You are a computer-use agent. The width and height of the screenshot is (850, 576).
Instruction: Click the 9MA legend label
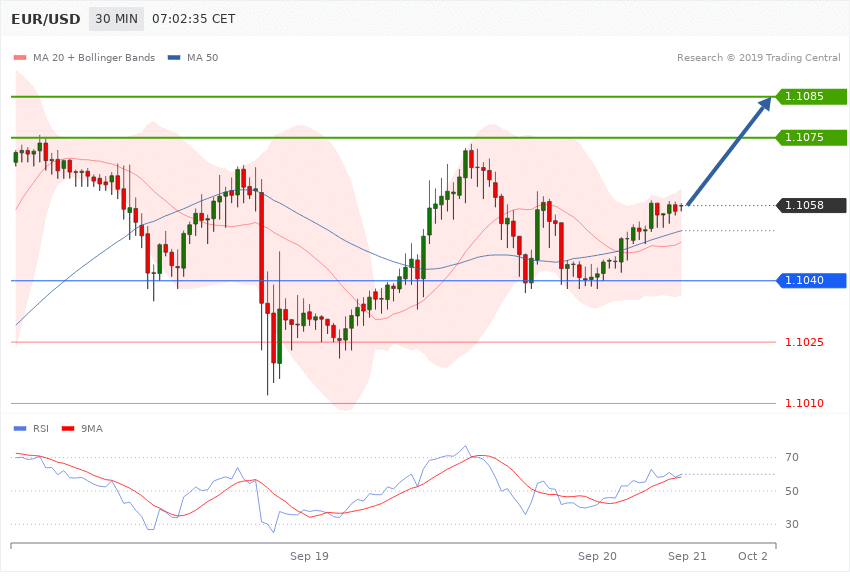click(x=92, y=429)
